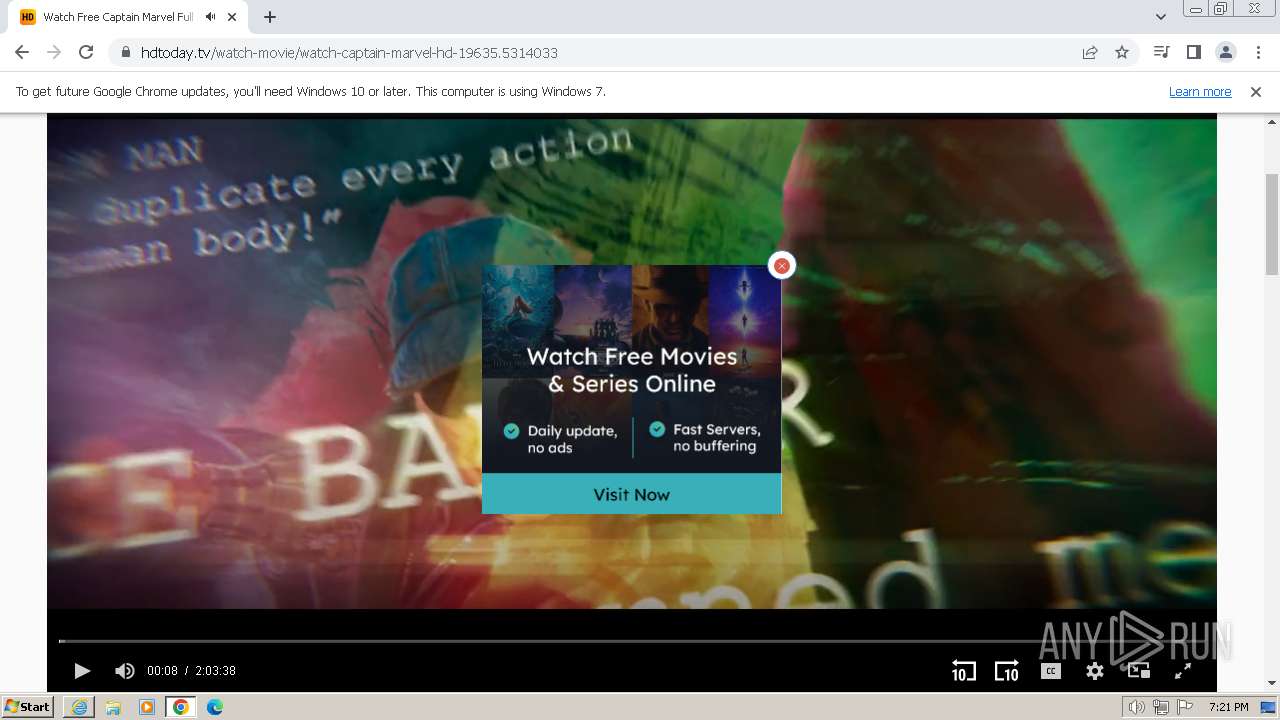The image size is (1280, 720).
Task: Open Action Center flag icon
Action: (x=1185, y=707)
